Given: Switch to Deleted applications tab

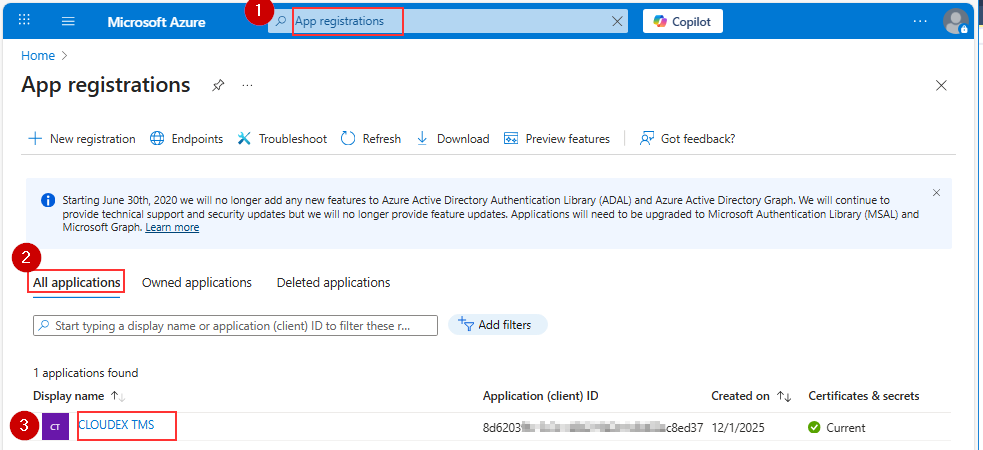Looking at the screenshot, I should click(333, 283).
